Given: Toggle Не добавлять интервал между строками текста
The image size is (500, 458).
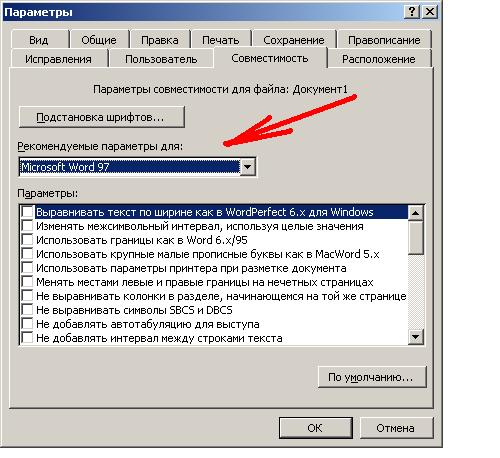Looking at the screenshot, I should click(27, 338).
